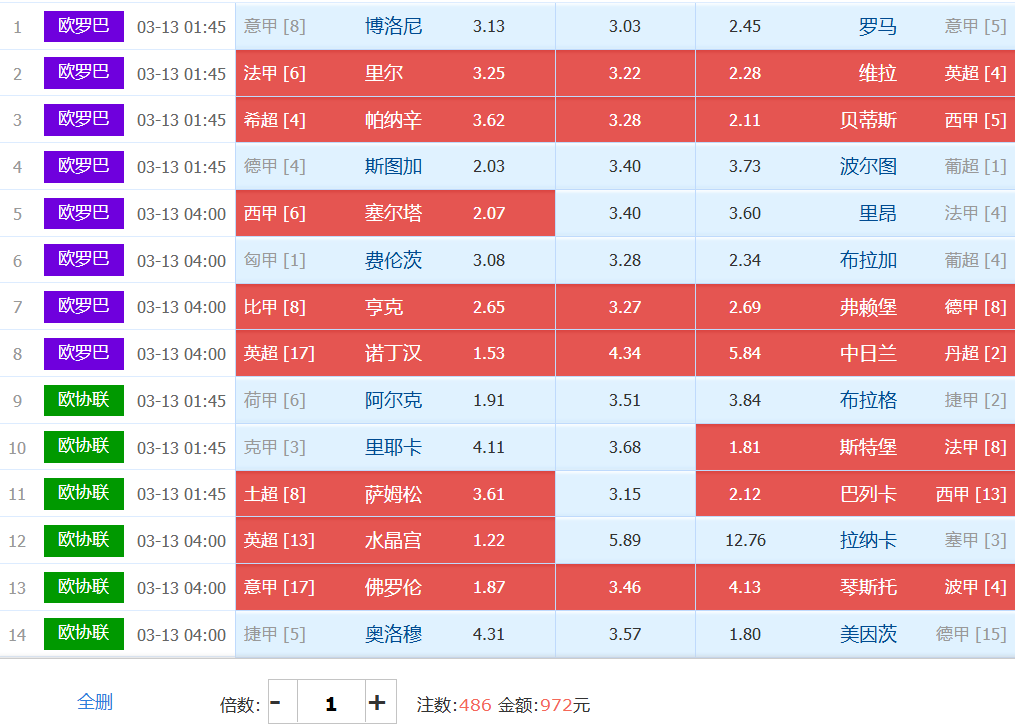
Task: Deselect draw odds 4.34 in 诺丁汉 match
Action: (625, 353)
